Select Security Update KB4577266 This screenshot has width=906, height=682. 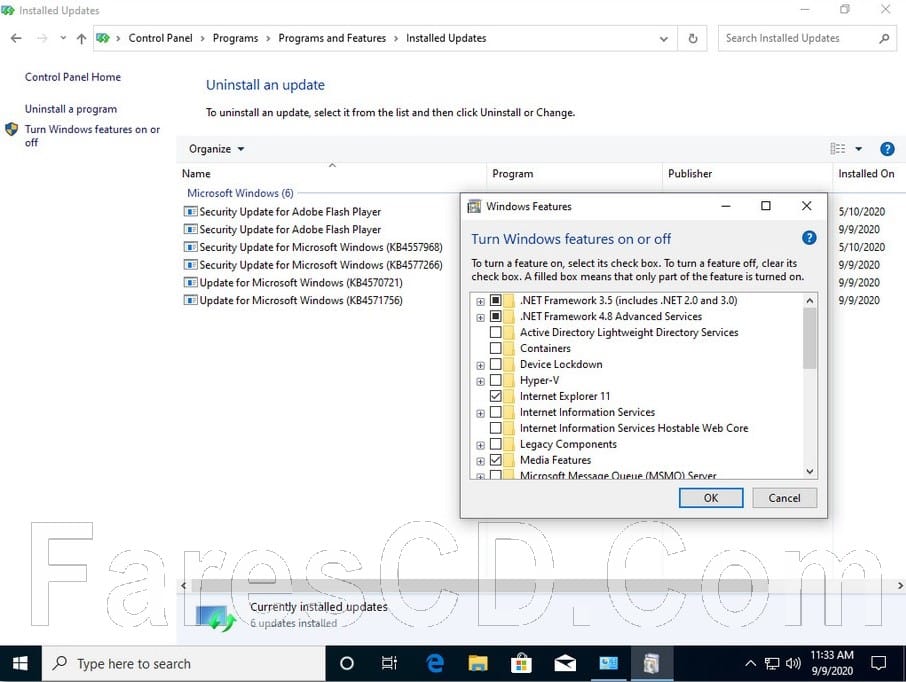coord(321,265)
